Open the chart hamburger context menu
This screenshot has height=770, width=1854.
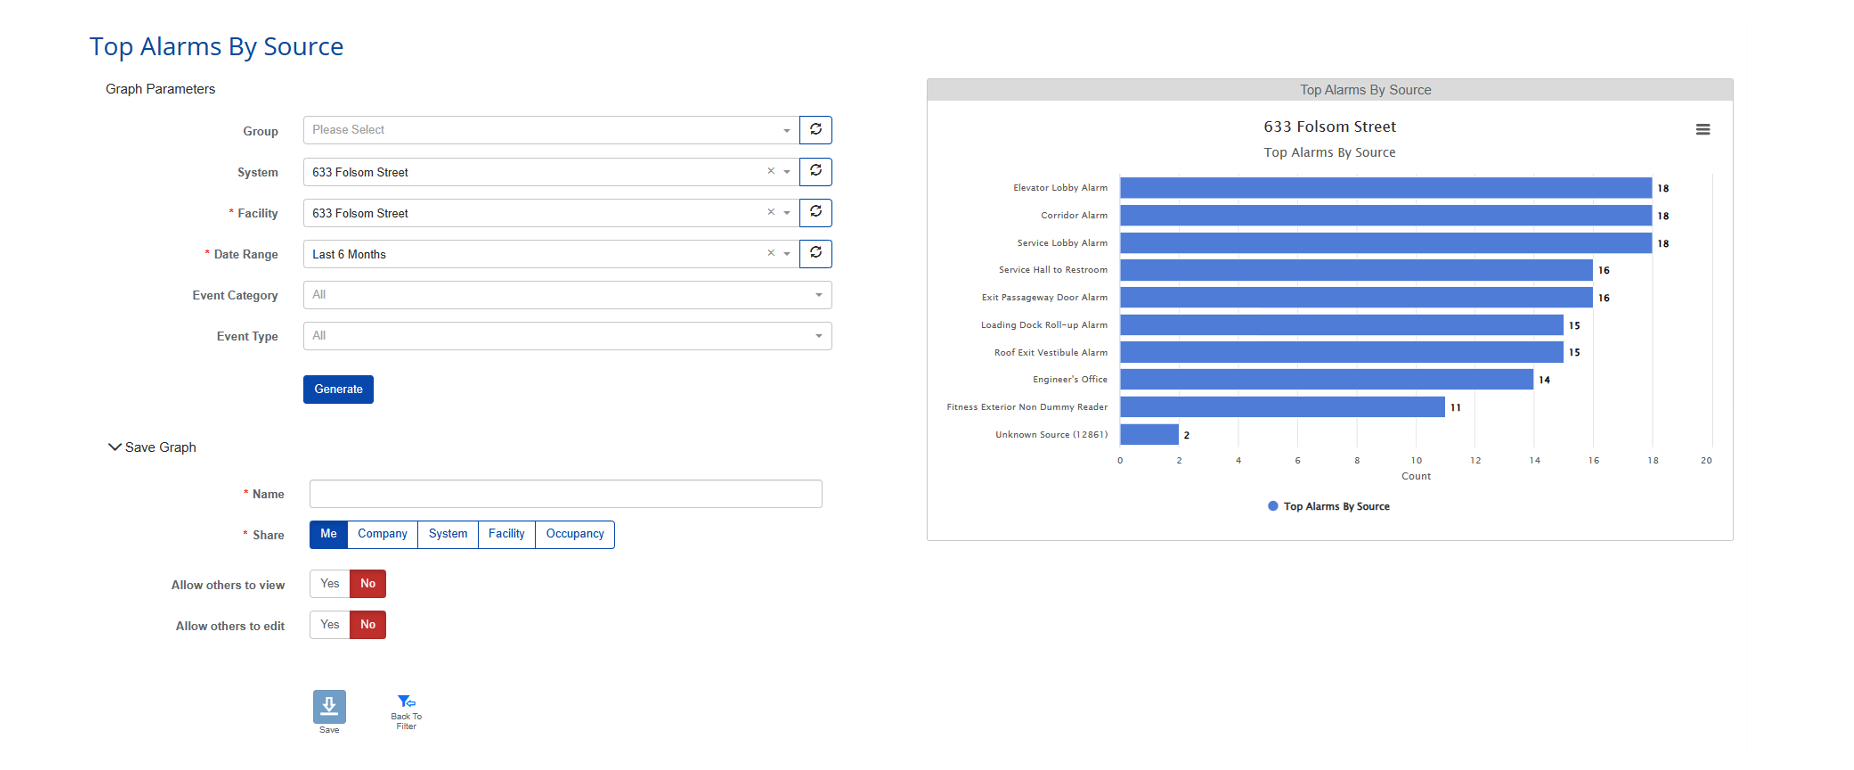coord(1702,130)
